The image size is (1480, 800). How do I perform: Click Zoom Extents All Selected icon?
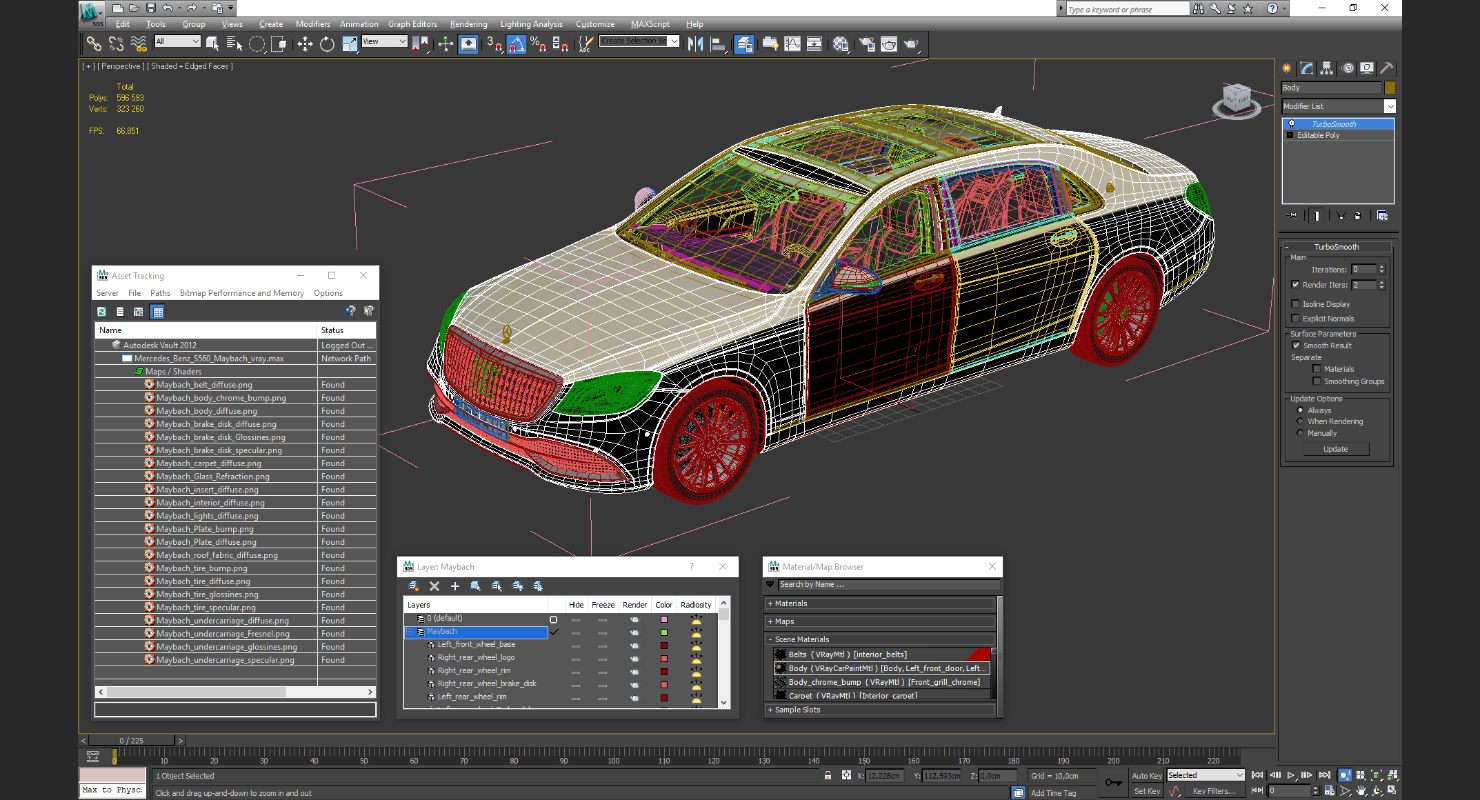coord(1394,774)
